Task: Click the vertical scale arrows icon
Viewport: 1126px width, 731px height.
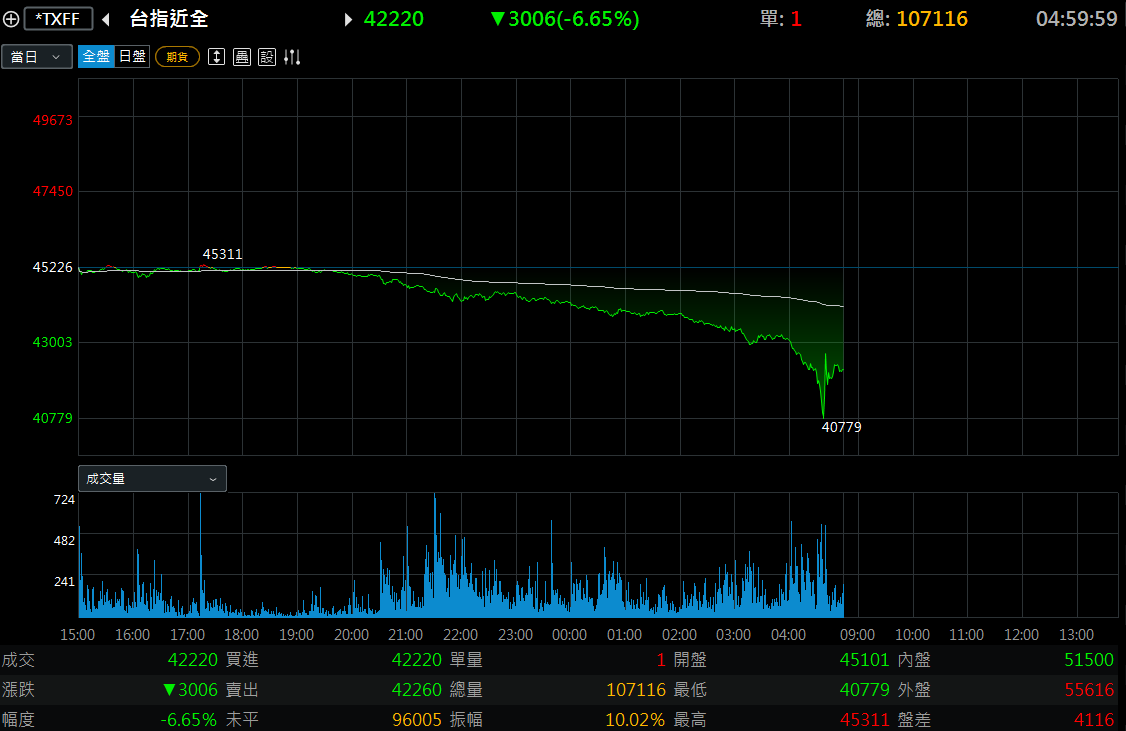Action: coord(216,57)
